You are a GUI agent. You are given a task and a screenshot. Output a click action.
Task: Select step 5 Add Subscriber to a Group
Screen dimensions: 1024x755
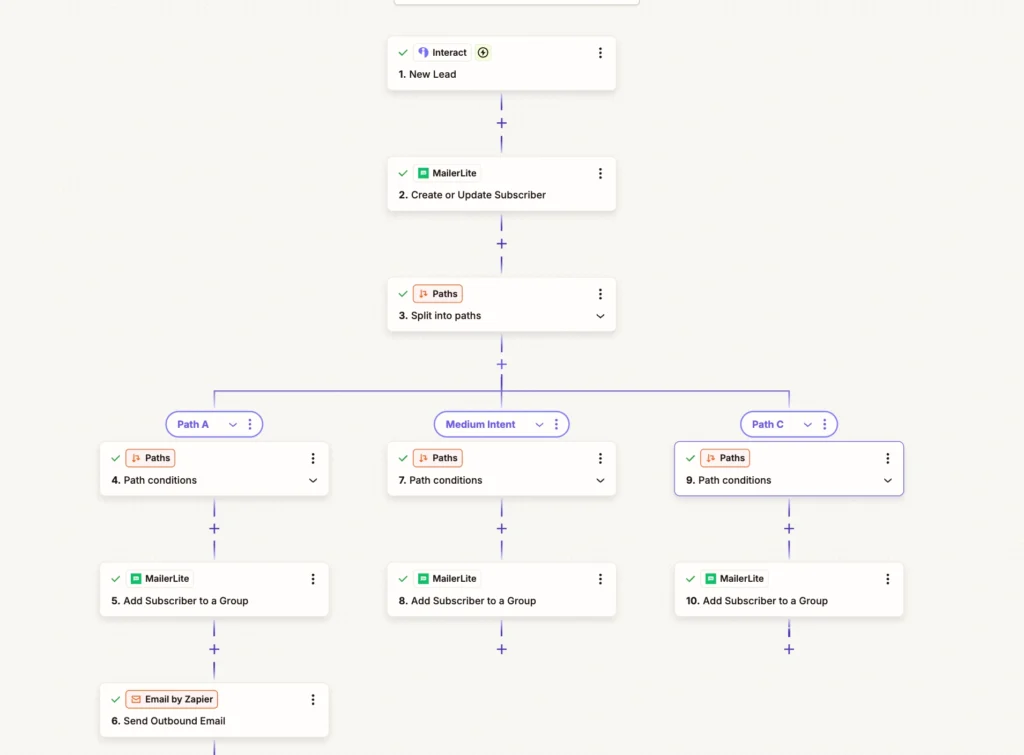[x=214, y=590]
